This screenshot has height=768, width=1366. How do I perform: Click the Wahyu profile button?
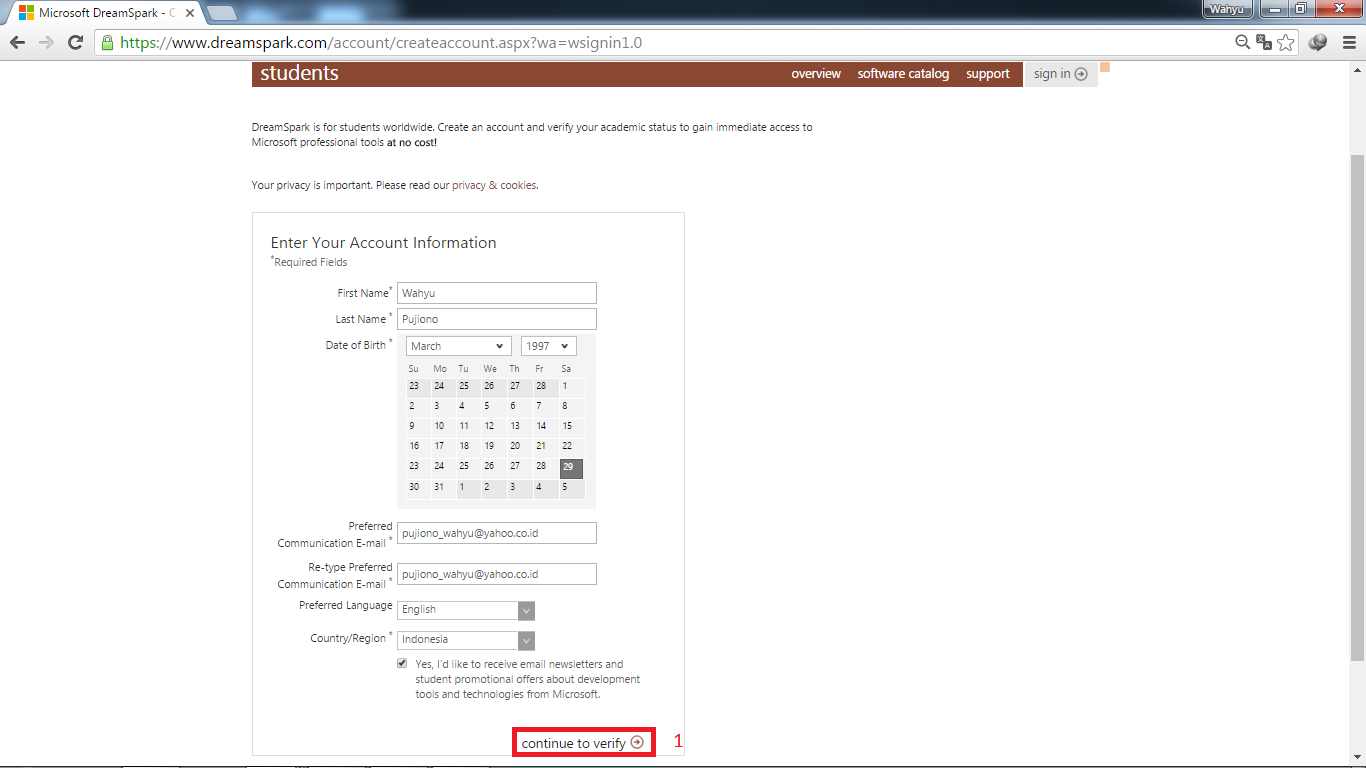[x=1227, y=9]
